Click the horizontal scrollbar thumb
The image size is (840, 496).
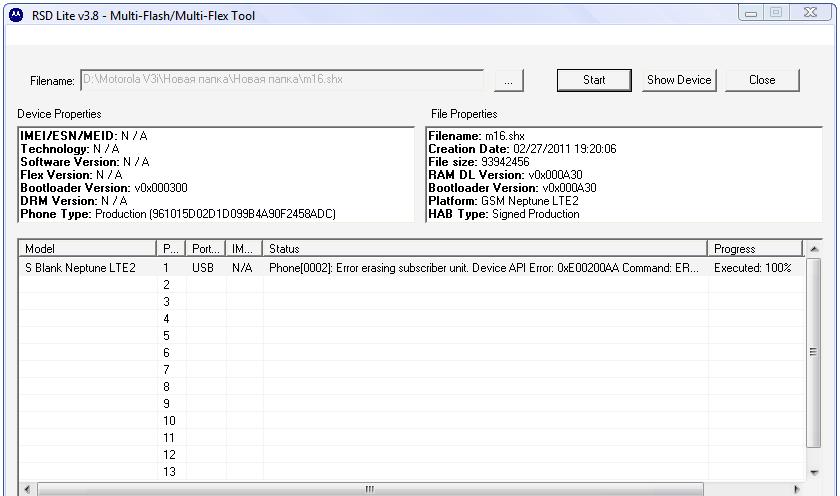[370, 489]
